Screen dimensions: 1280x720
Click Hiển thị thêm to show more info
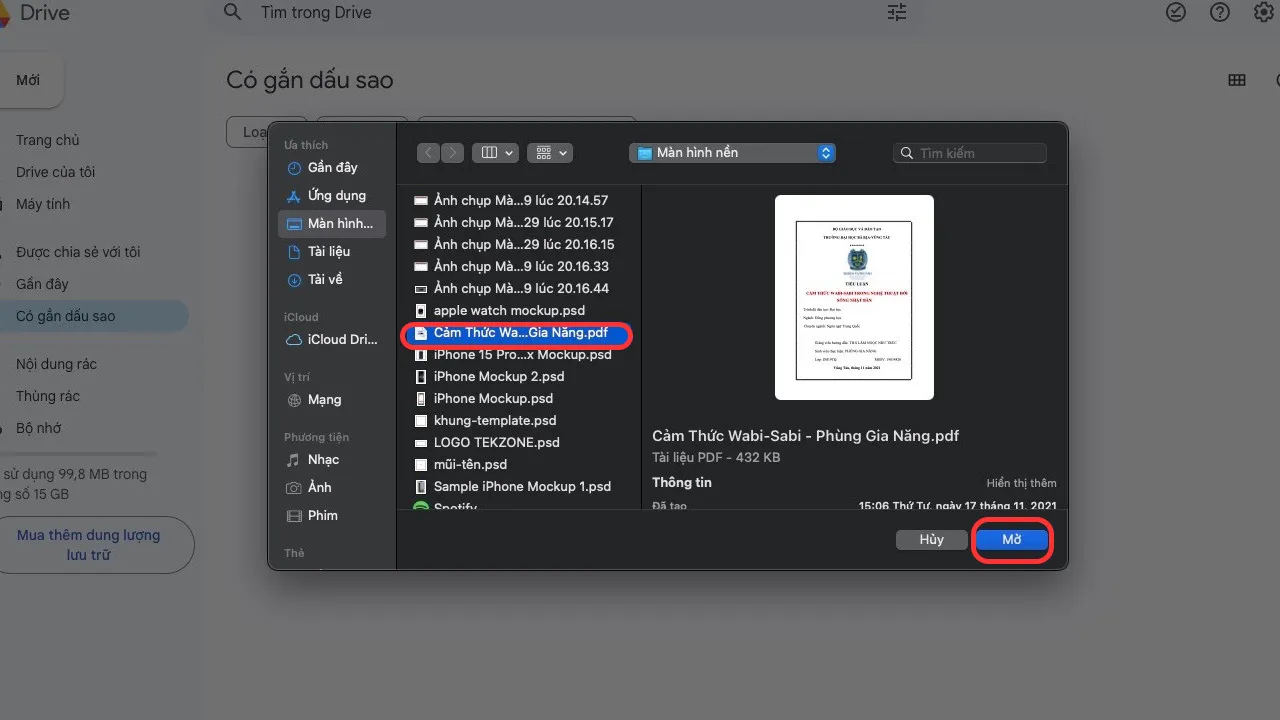pos(1021,482)
